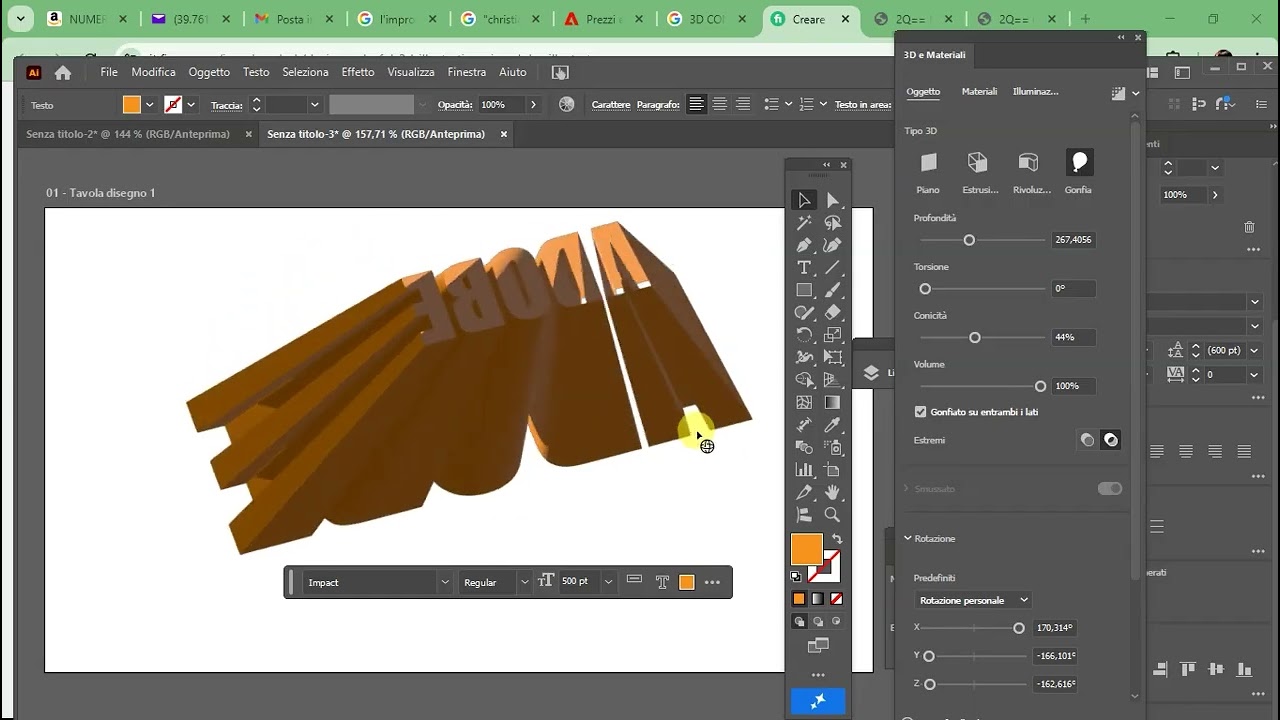Select the Magic Wand tool

804,223
